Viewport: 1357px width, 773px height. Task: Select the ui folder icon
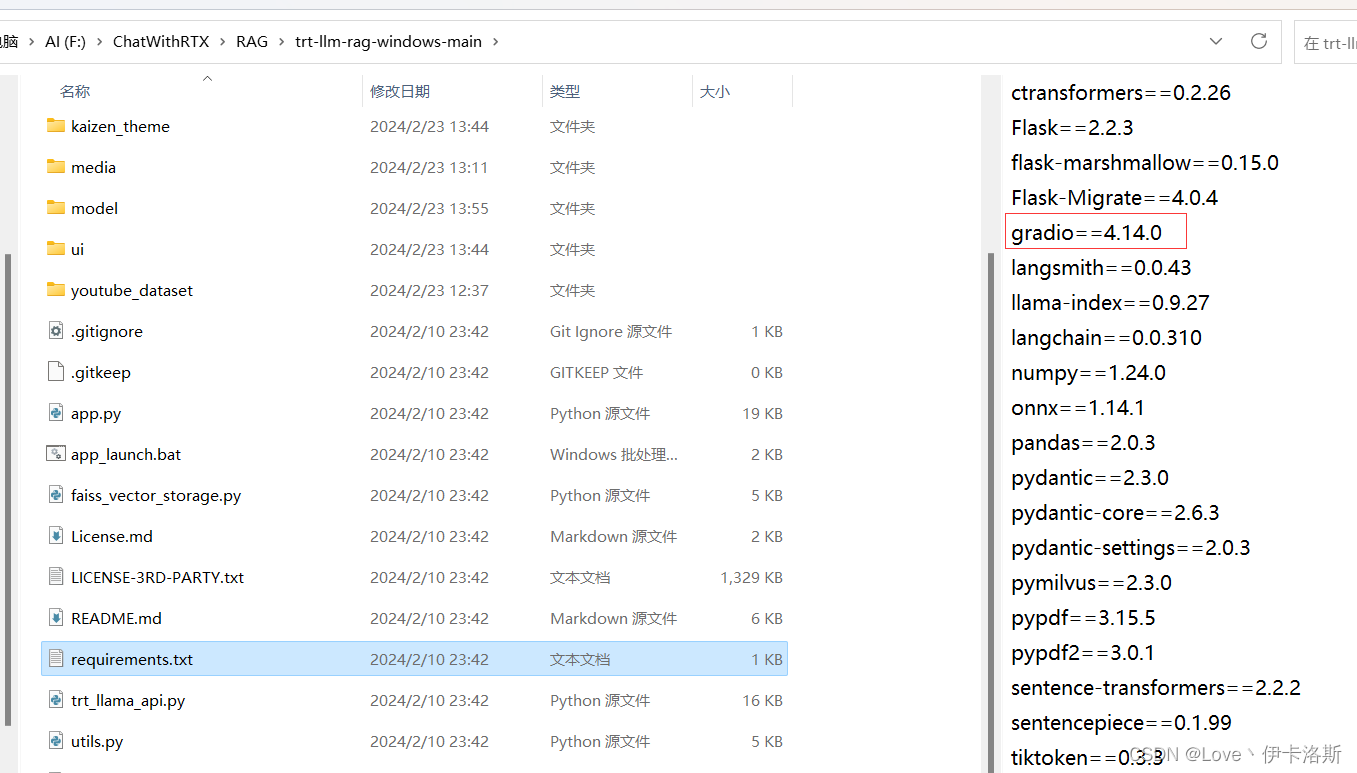(56, 249)
